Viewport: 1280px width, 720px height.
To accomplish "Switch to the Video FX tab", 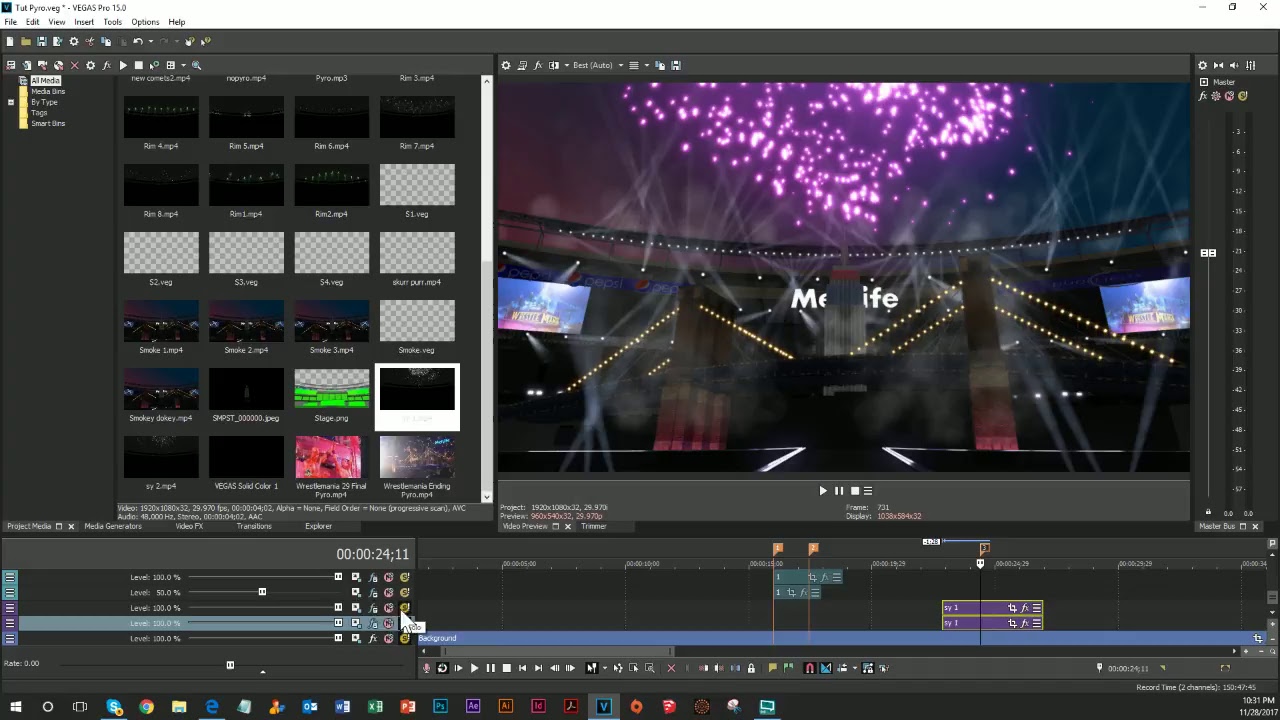I will [x=189, y=526].
